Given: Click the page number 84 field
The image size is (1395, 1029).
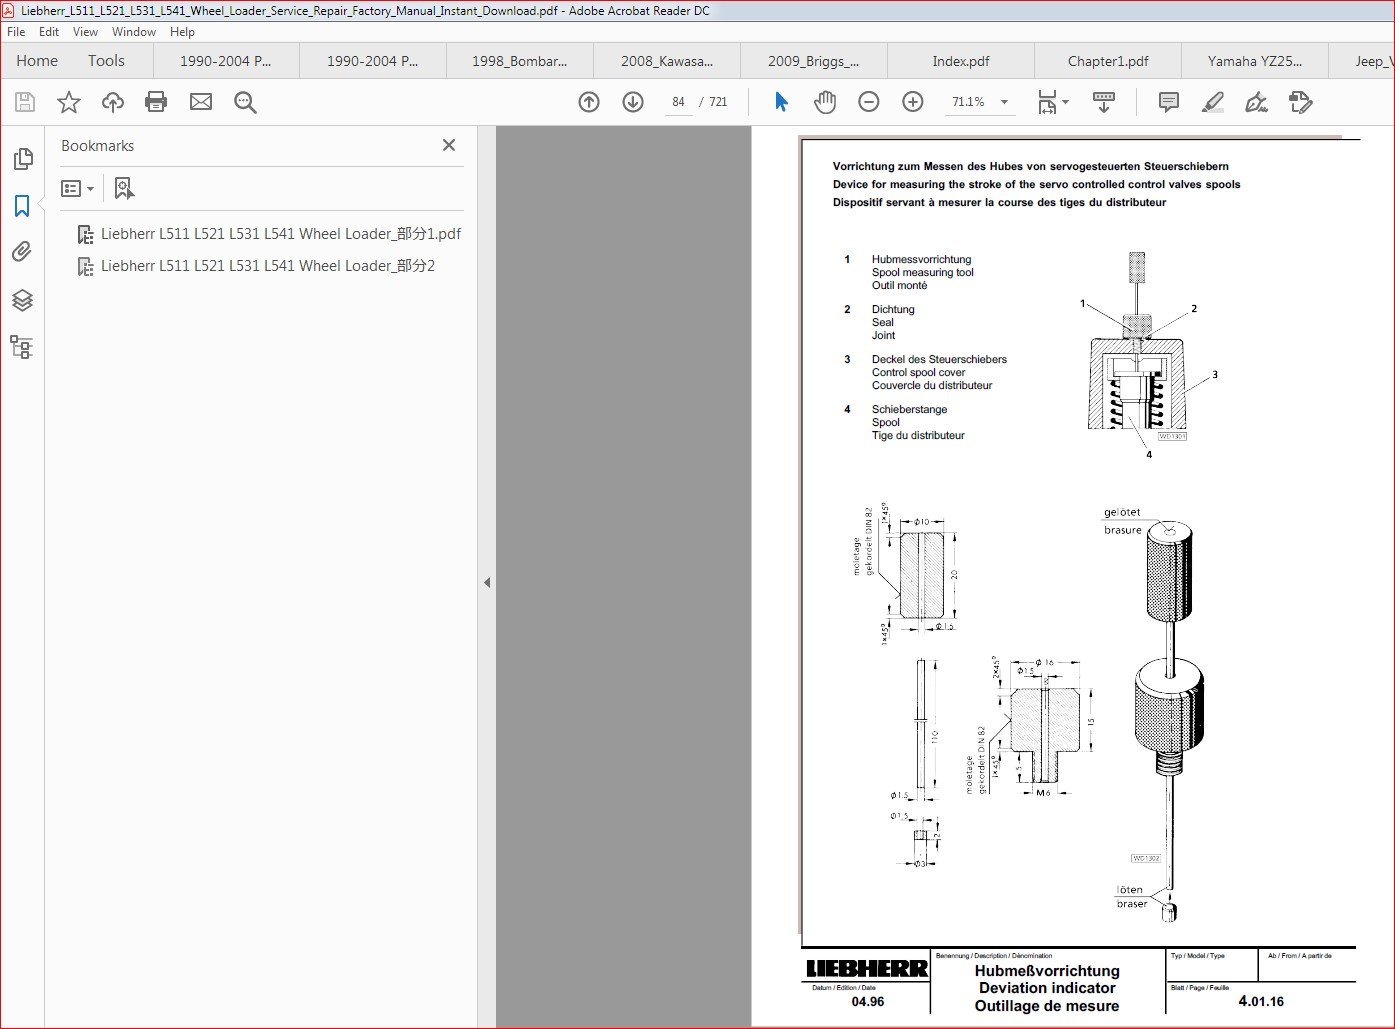Looking at the screenshot, I should 678,102.
